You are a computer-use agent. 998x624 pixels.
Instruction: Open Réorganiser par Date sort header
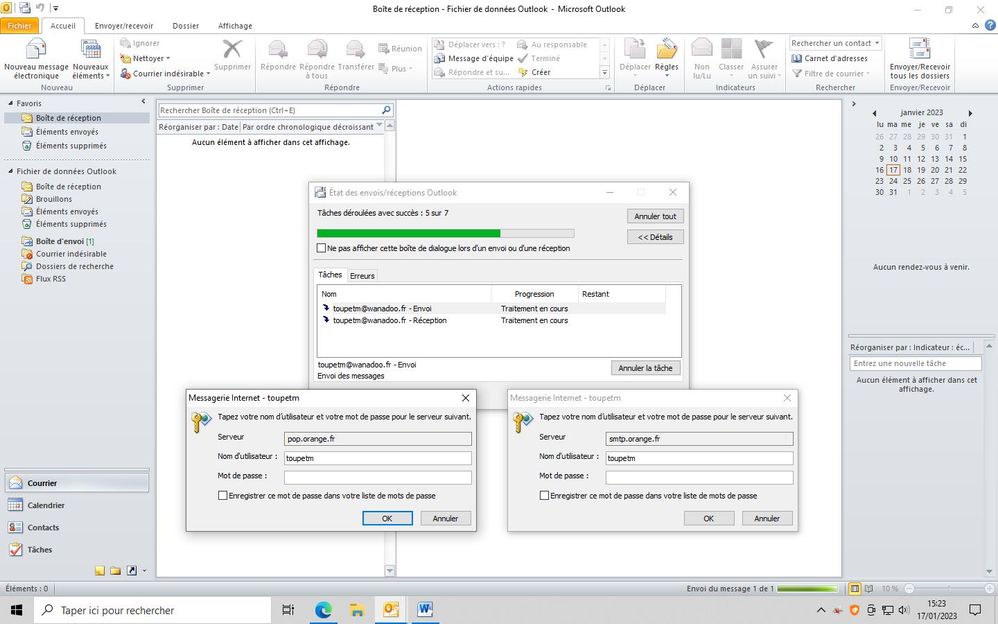coord(199,127)
